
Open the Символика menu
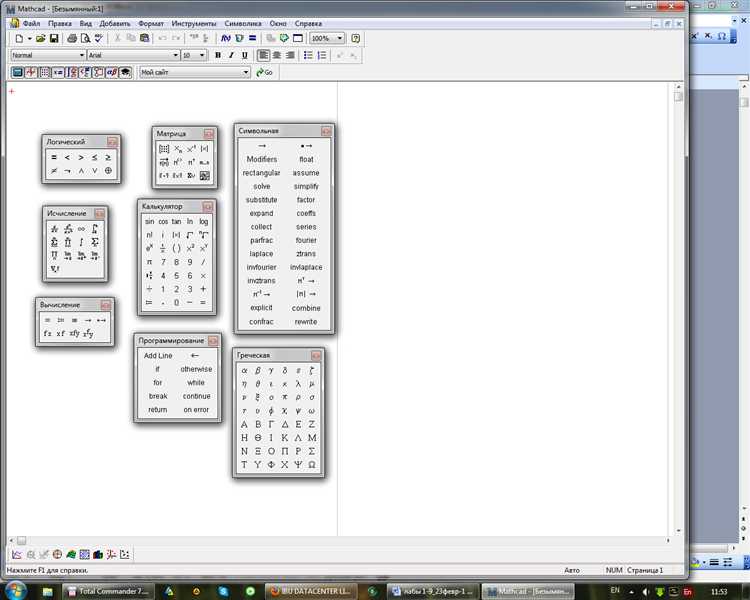pos(244,22)
